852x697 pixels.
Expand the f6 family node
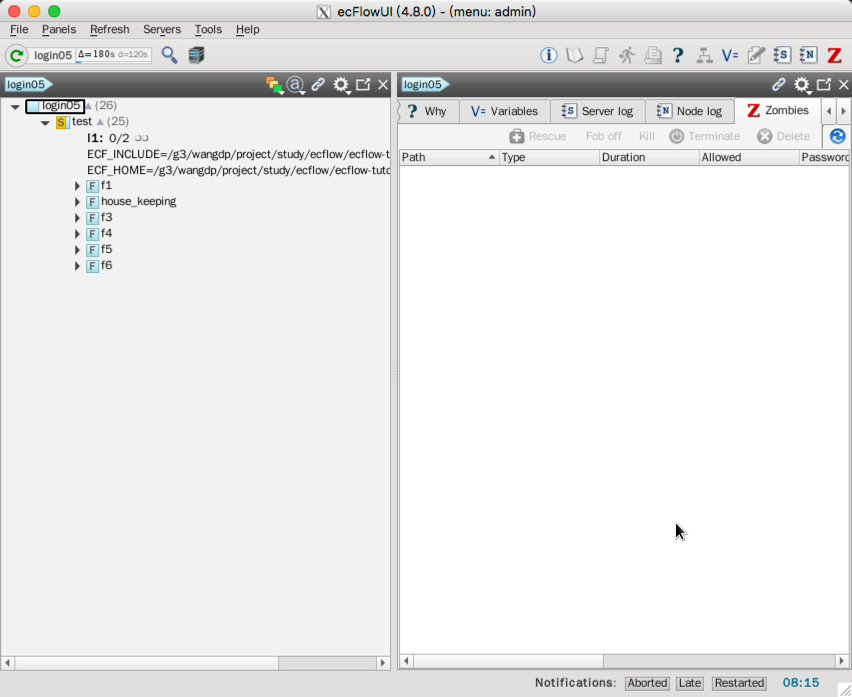point(77,266)
